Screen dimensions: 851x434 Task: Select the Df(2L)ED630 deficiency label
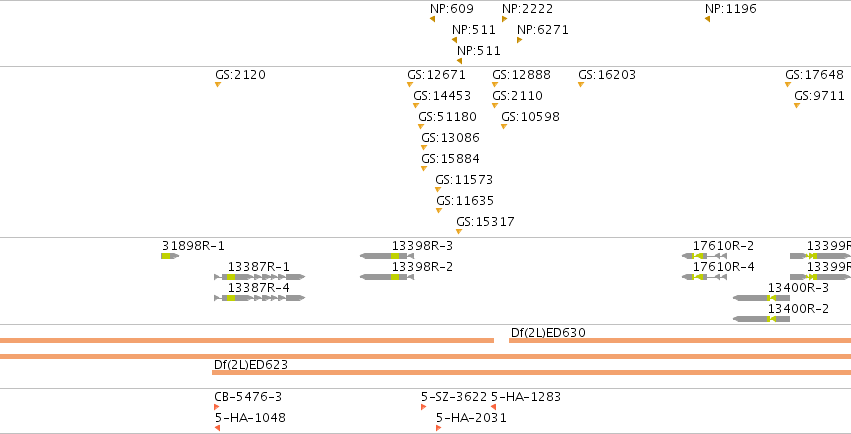pos(548,333)
